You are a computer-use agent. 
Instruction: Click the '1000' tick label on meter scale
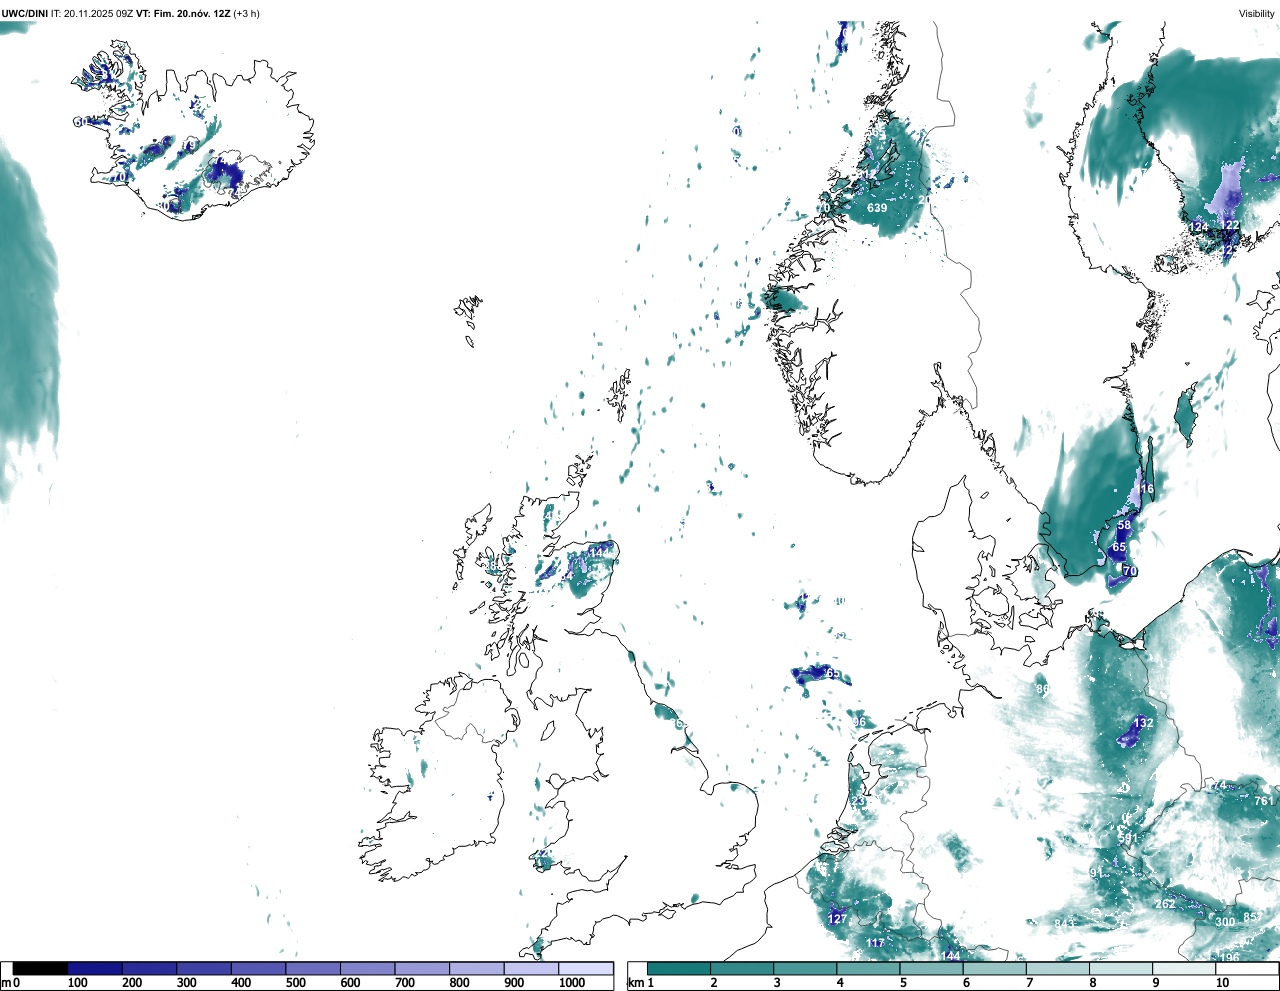(572, 983)
